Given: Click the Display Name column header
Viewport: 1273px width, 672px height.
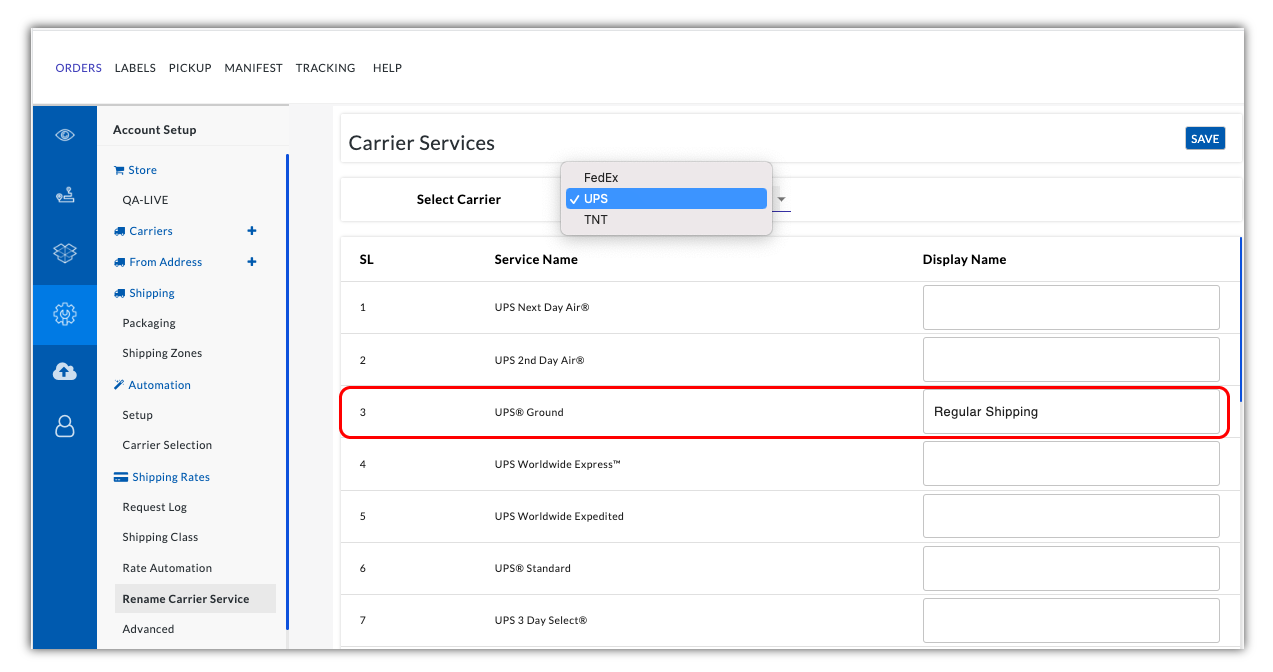Looking at the screenshot, I should (964, 259).
